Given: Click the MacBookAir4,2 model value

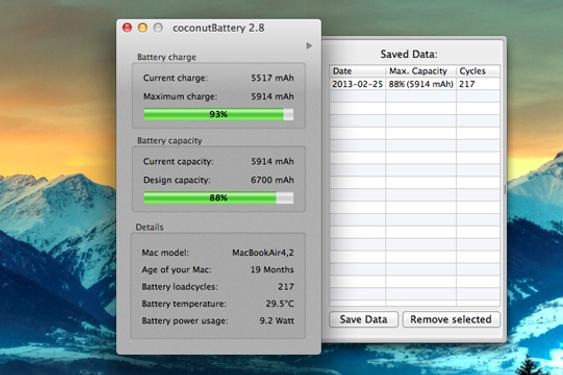Looking at the screenshot, I should point(263,253).
